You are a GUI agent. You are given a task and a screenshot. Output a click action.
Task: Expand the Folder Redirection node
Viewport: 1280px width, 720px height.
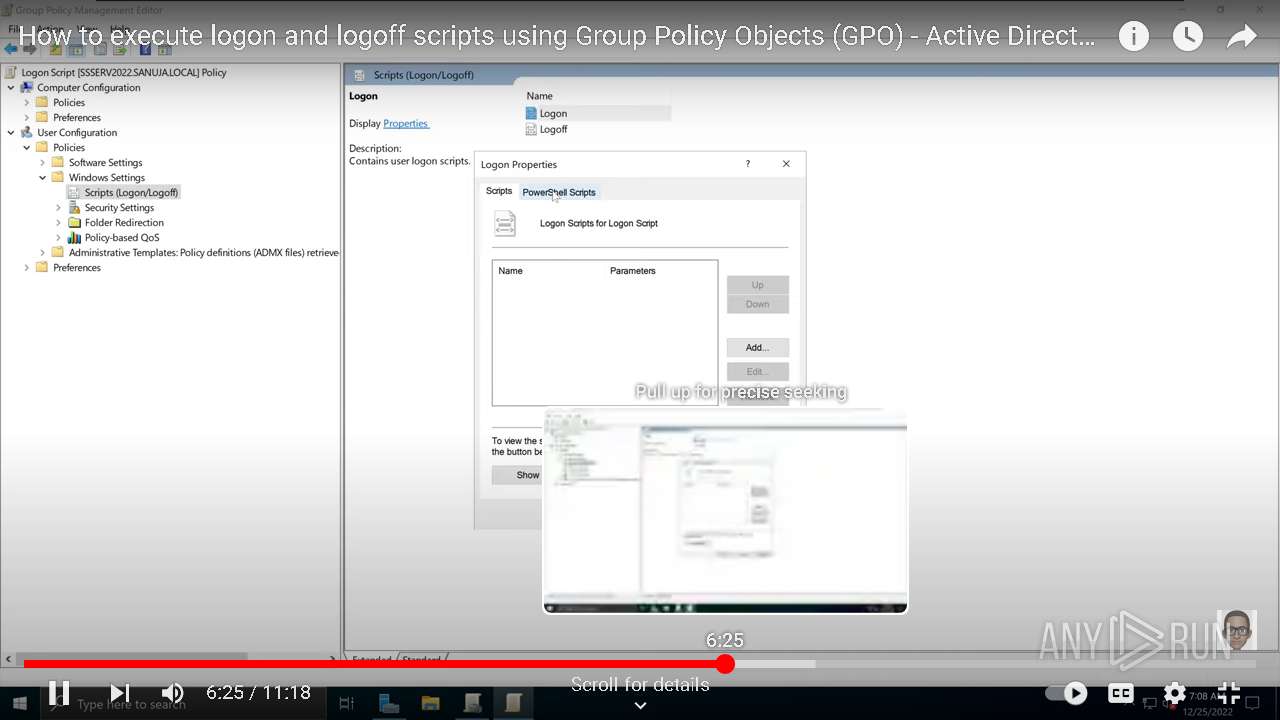click(59, 223)
